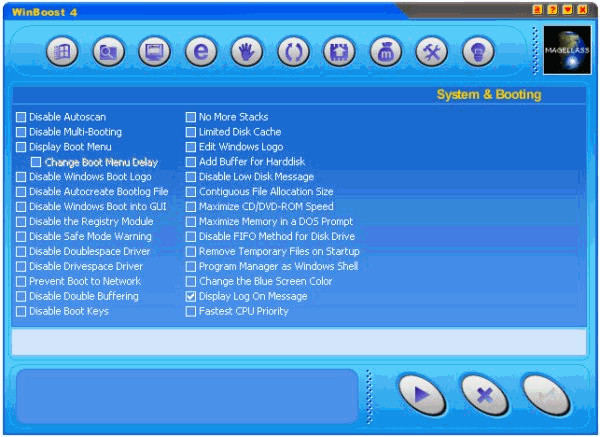Check Change the Blue Screen Color
600x437 pixels.
click(191, 281)
